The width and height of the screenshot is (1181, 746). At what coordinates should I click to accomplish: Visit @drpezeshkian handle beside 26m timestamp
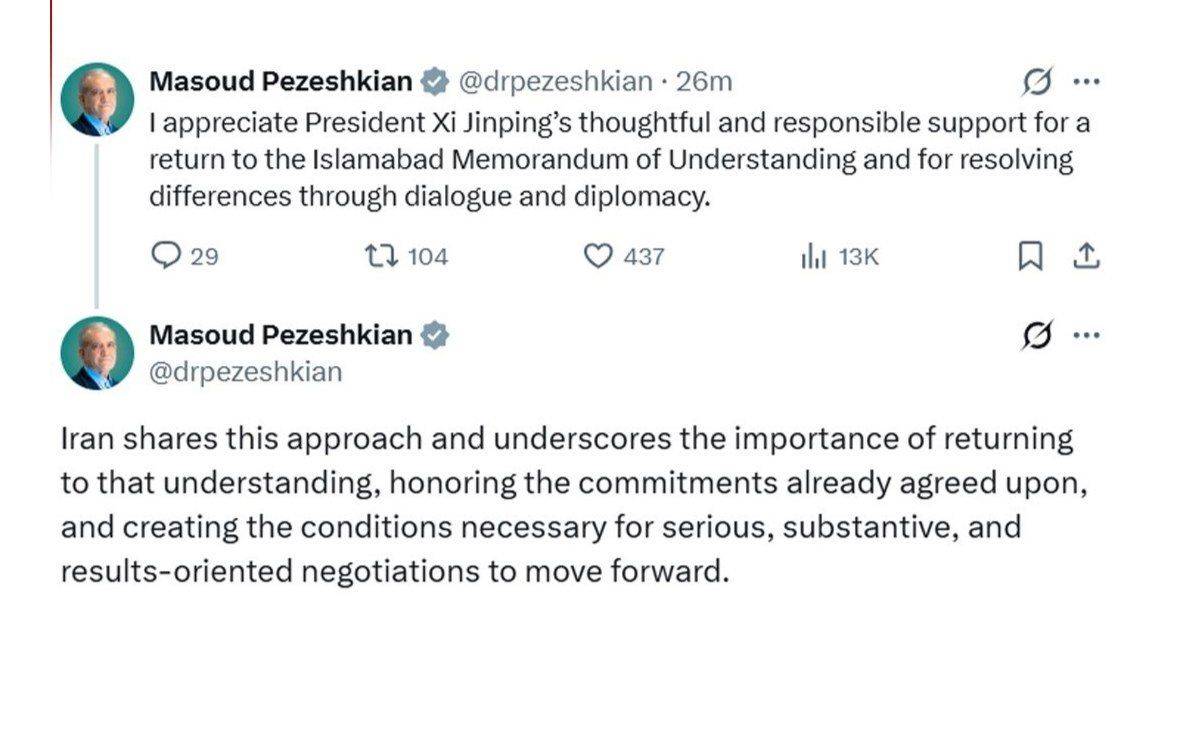coord(555,81)
